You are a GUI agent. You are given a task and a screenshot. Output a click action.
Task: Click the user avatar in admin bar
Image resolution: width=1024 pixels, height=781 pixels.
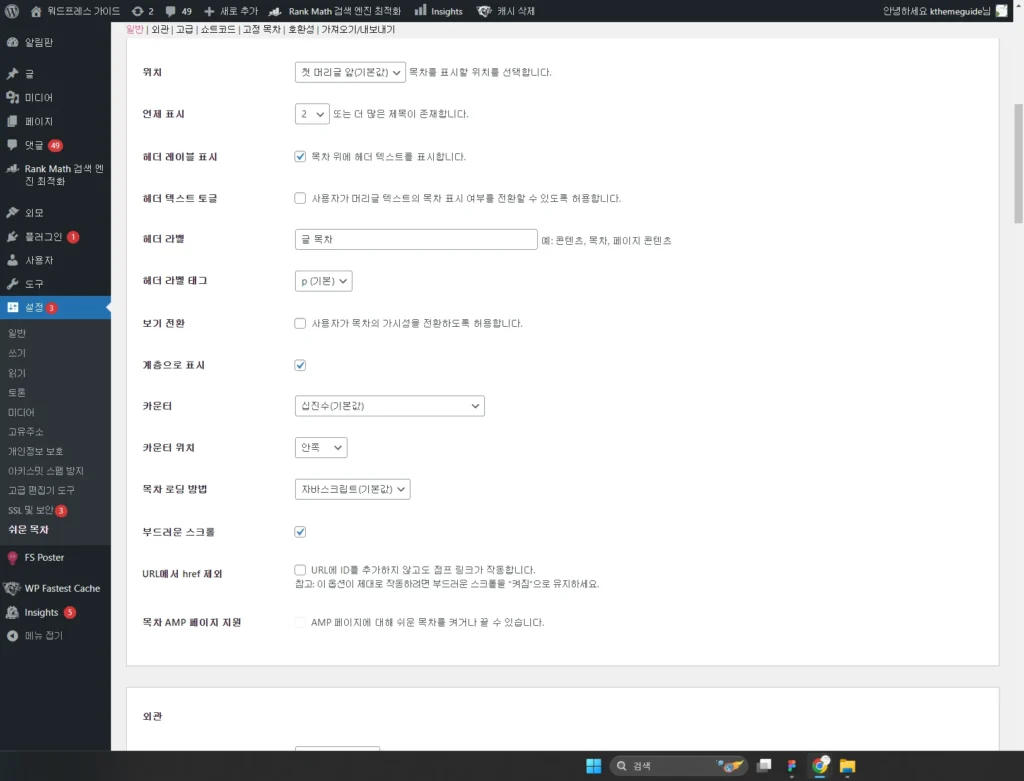pos(1001,11)
